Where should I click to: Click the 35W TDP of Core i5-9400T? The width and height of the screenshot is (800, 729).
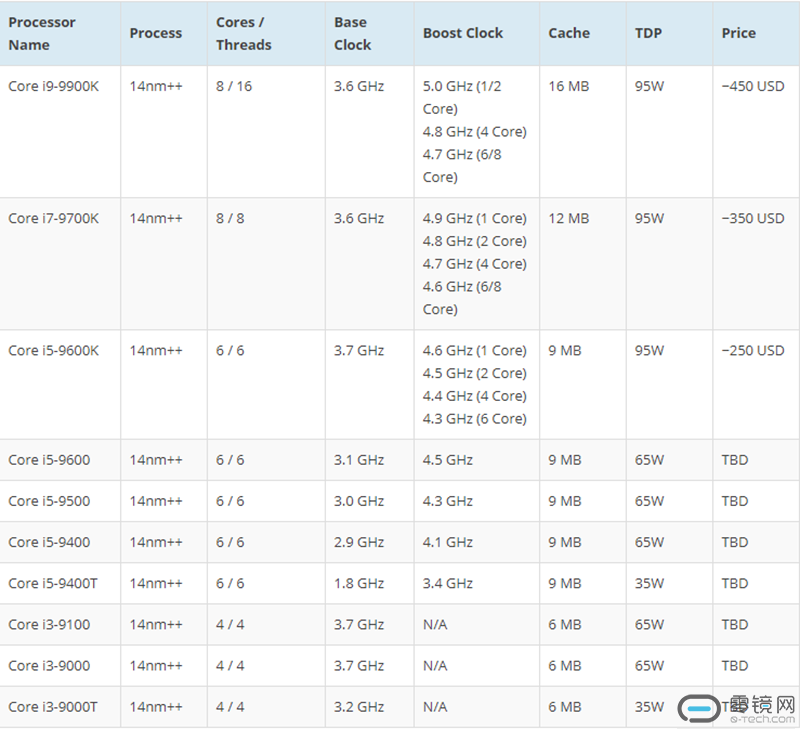point(649,584)
